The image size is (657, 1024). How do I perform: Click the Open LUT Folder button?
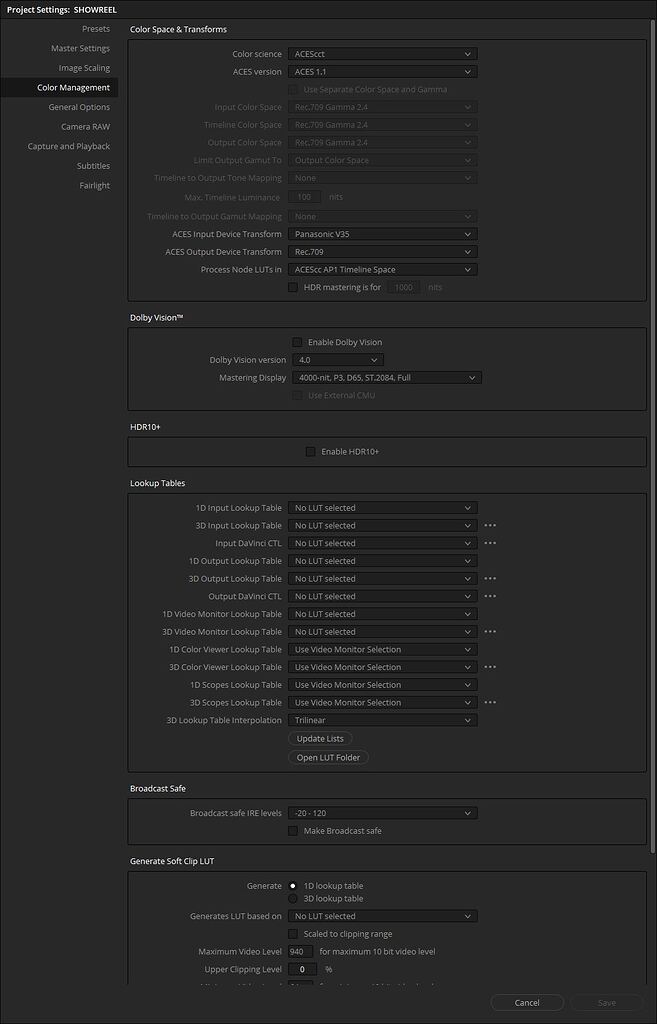click(x=328, y=757)
